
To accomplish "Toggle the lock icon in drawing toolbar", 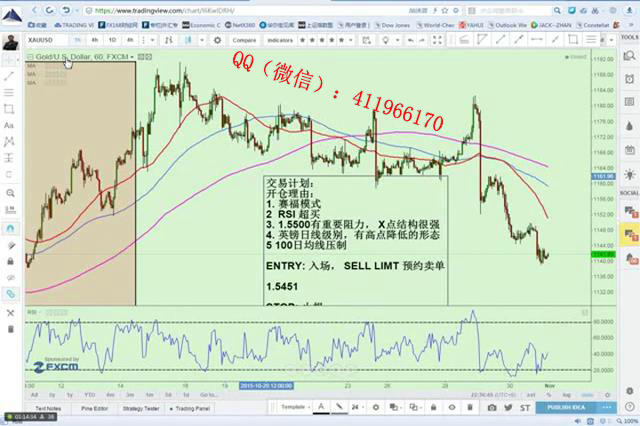I will tap(433, 407).
